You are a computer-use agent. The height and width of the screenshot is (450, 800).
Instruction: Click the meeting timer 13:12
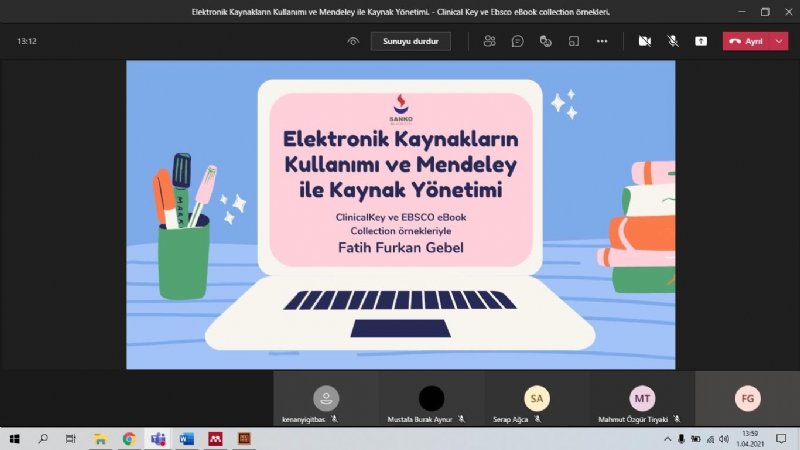click(x=27, y=41)
